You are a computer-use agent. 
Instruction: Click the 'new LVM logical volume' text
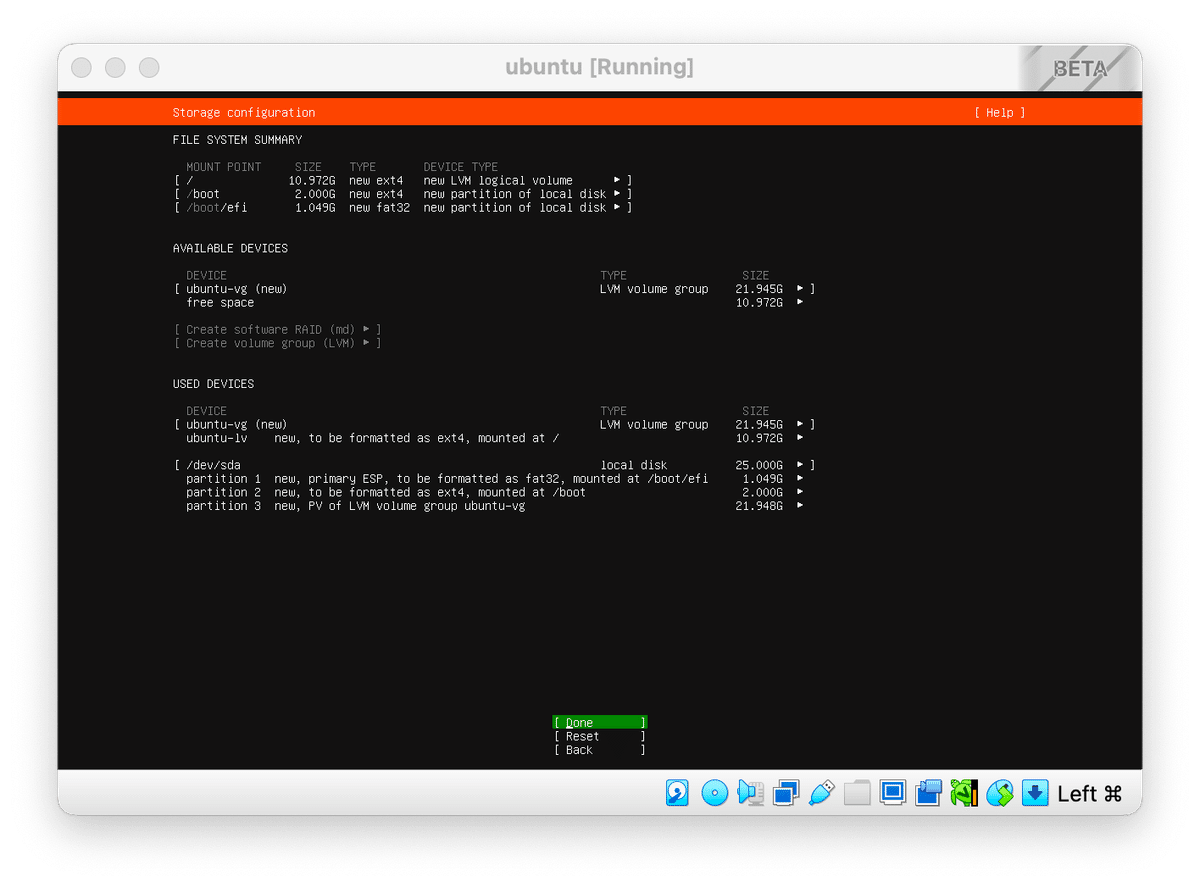pos(498,181)
